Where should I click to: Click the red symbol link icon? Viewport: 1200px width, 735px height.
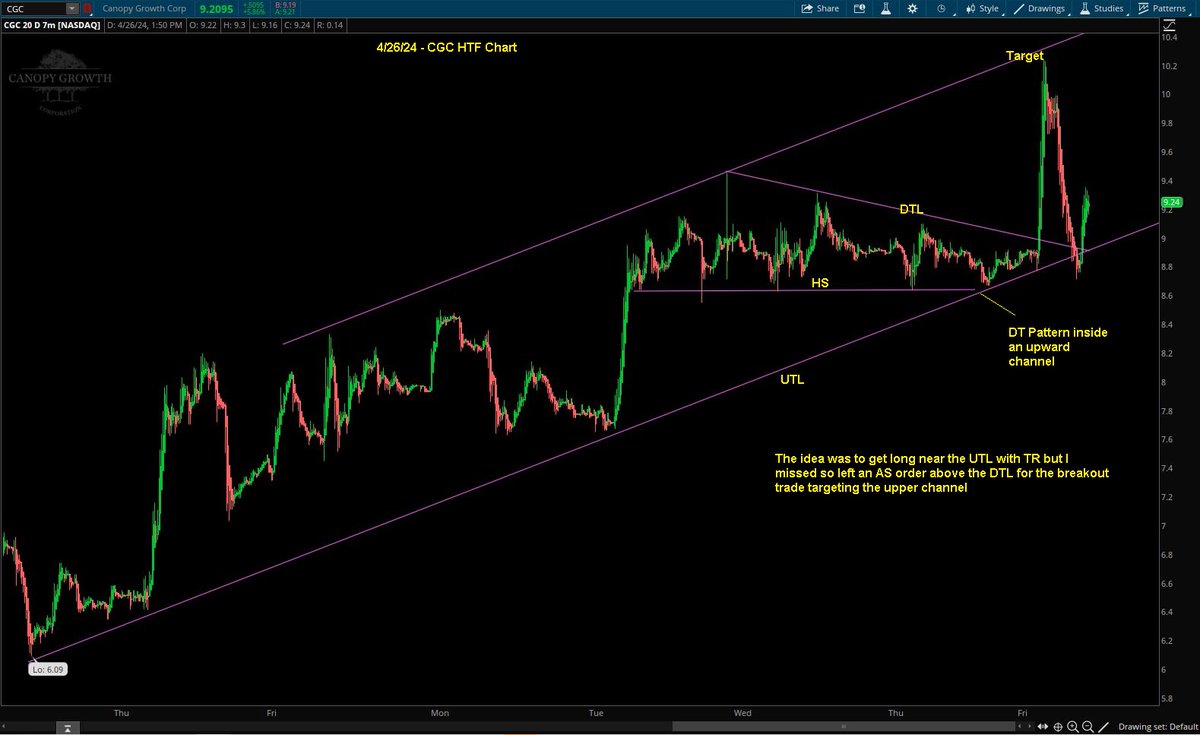88,9
